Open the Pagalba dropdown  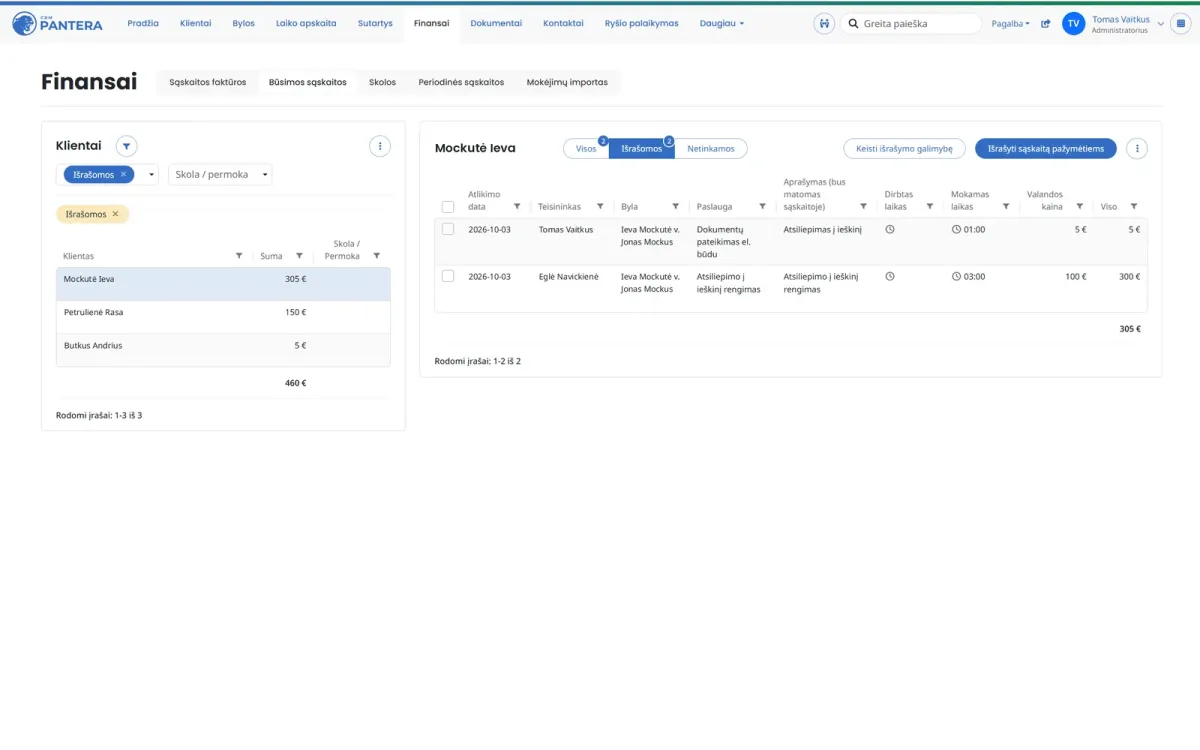click(1010, 23)
